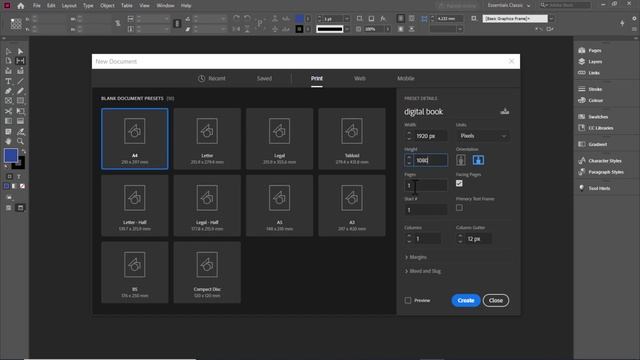Select the Hand tool
640x360 pixels.
click(x=8, y=141)
